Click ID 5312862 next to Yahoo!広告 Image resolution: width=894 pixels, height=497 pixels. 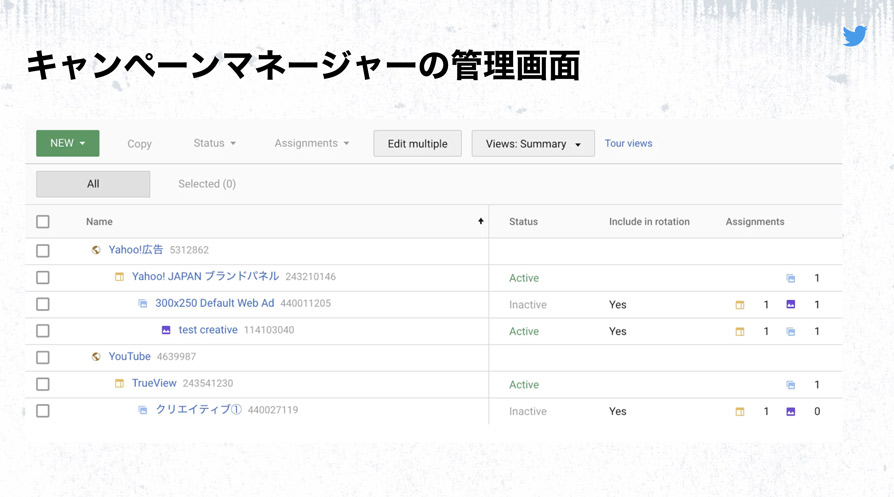click(189, 250)
